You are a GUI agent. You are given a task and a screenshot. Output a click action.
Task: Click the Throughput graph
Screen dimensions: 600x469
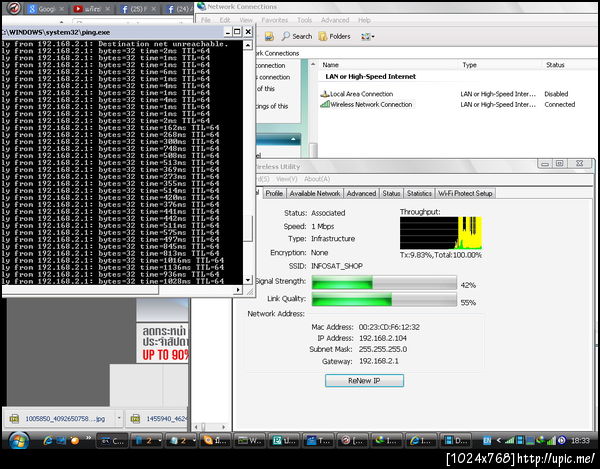(441, 233)
